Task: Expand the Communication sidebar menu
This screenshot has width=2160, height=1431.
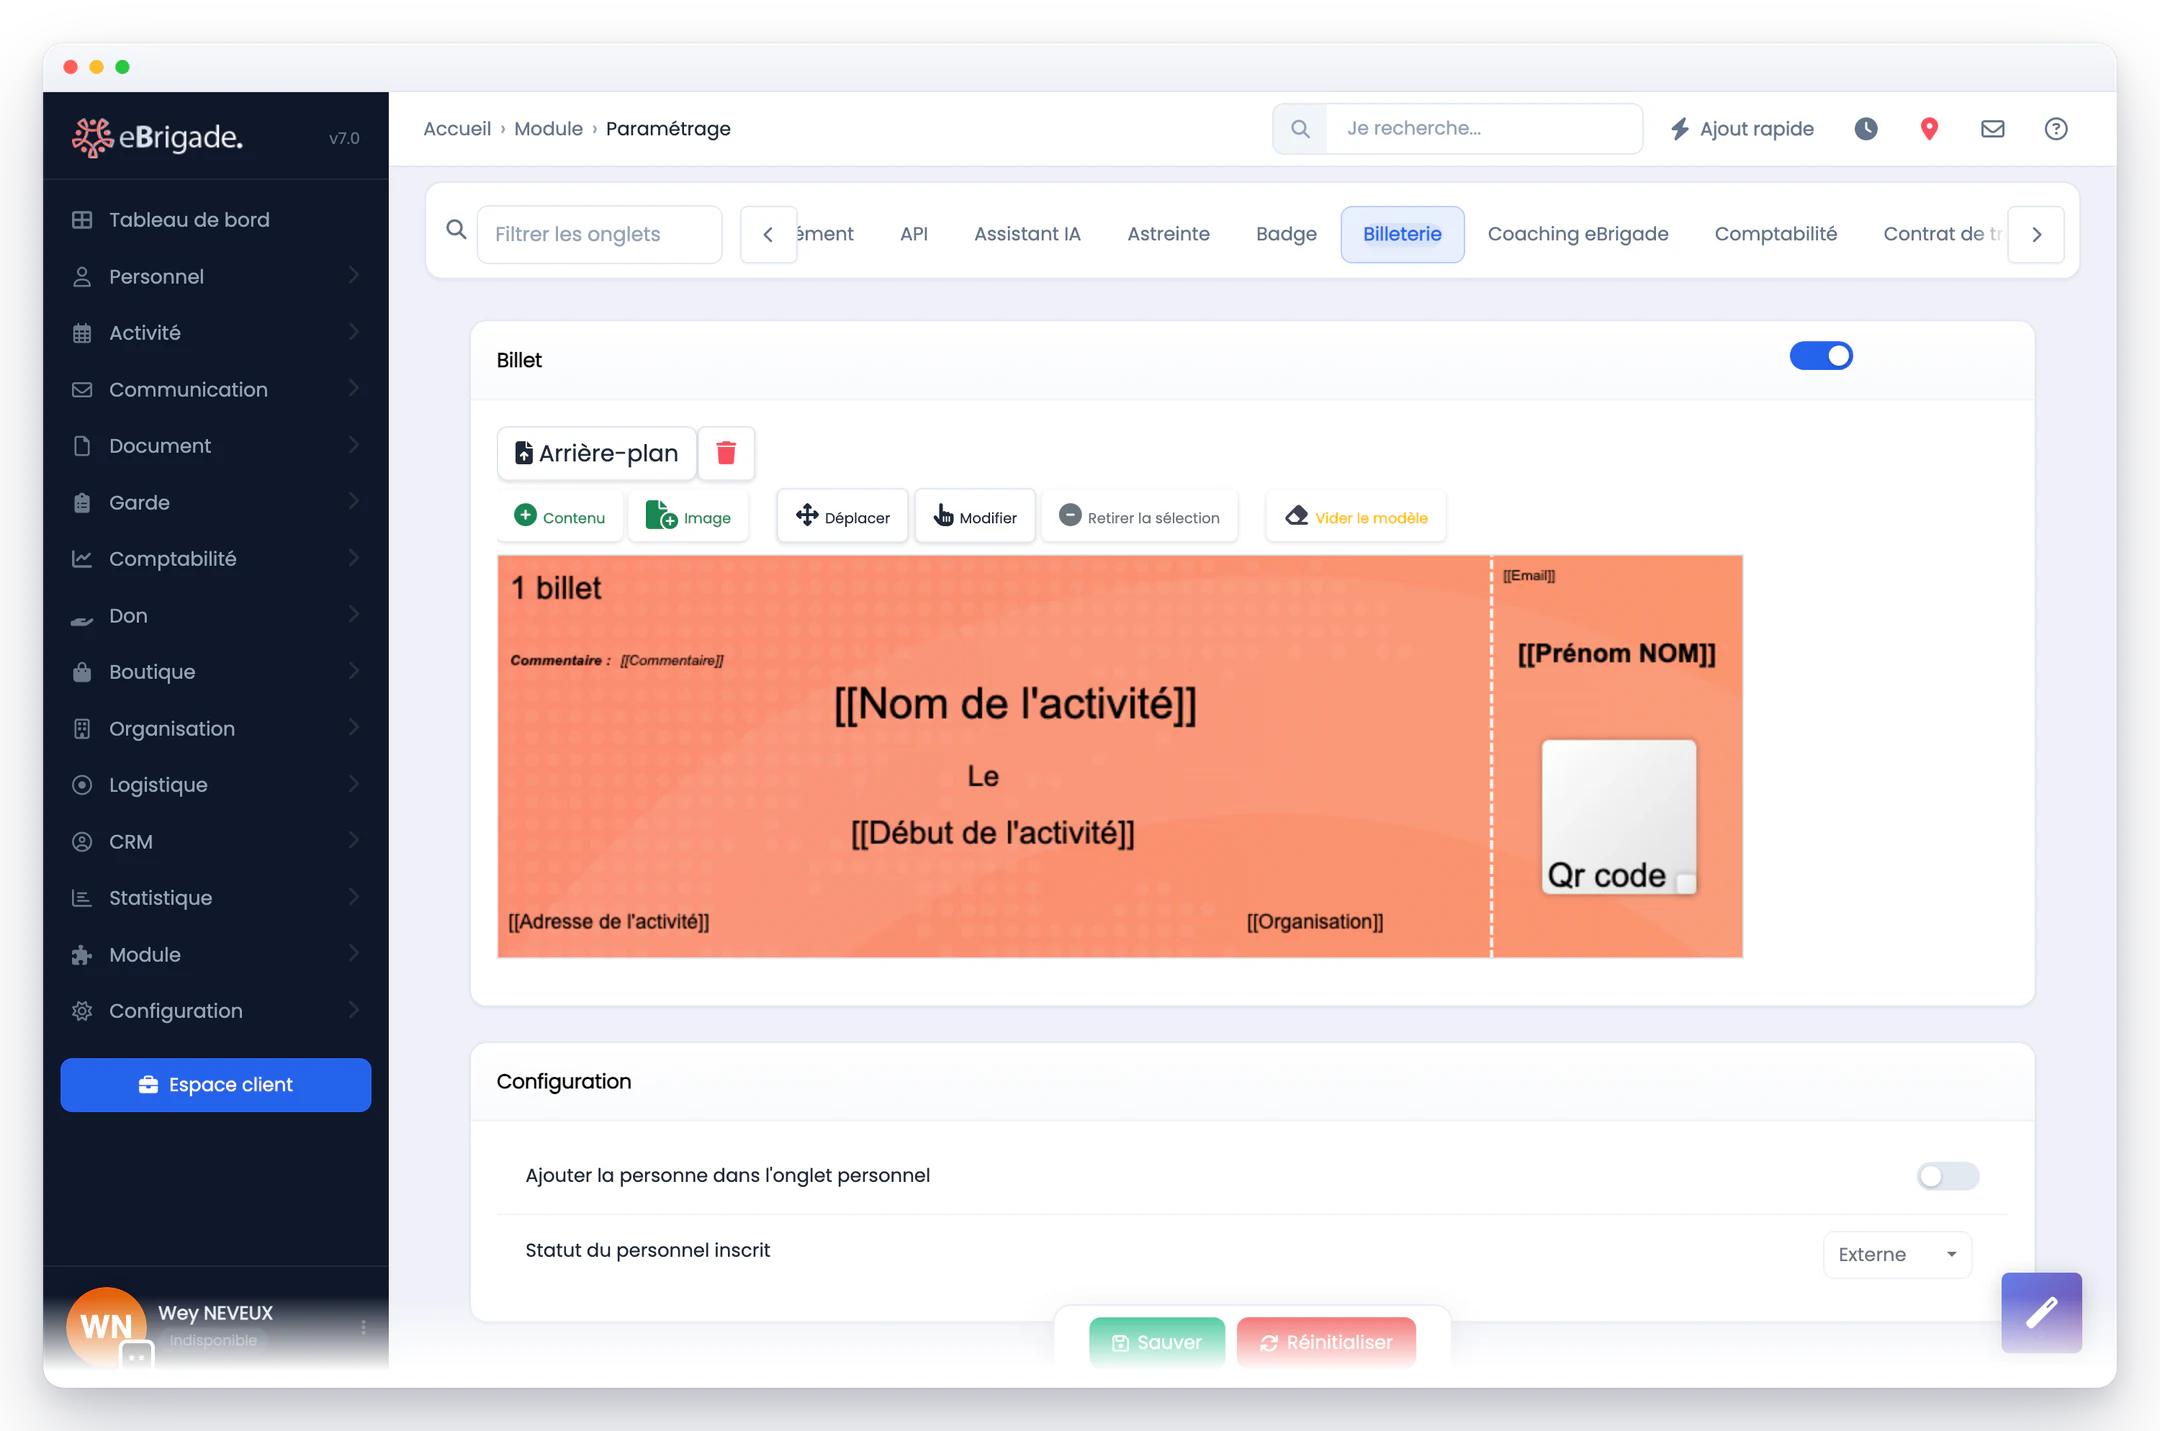Action: 216,390
